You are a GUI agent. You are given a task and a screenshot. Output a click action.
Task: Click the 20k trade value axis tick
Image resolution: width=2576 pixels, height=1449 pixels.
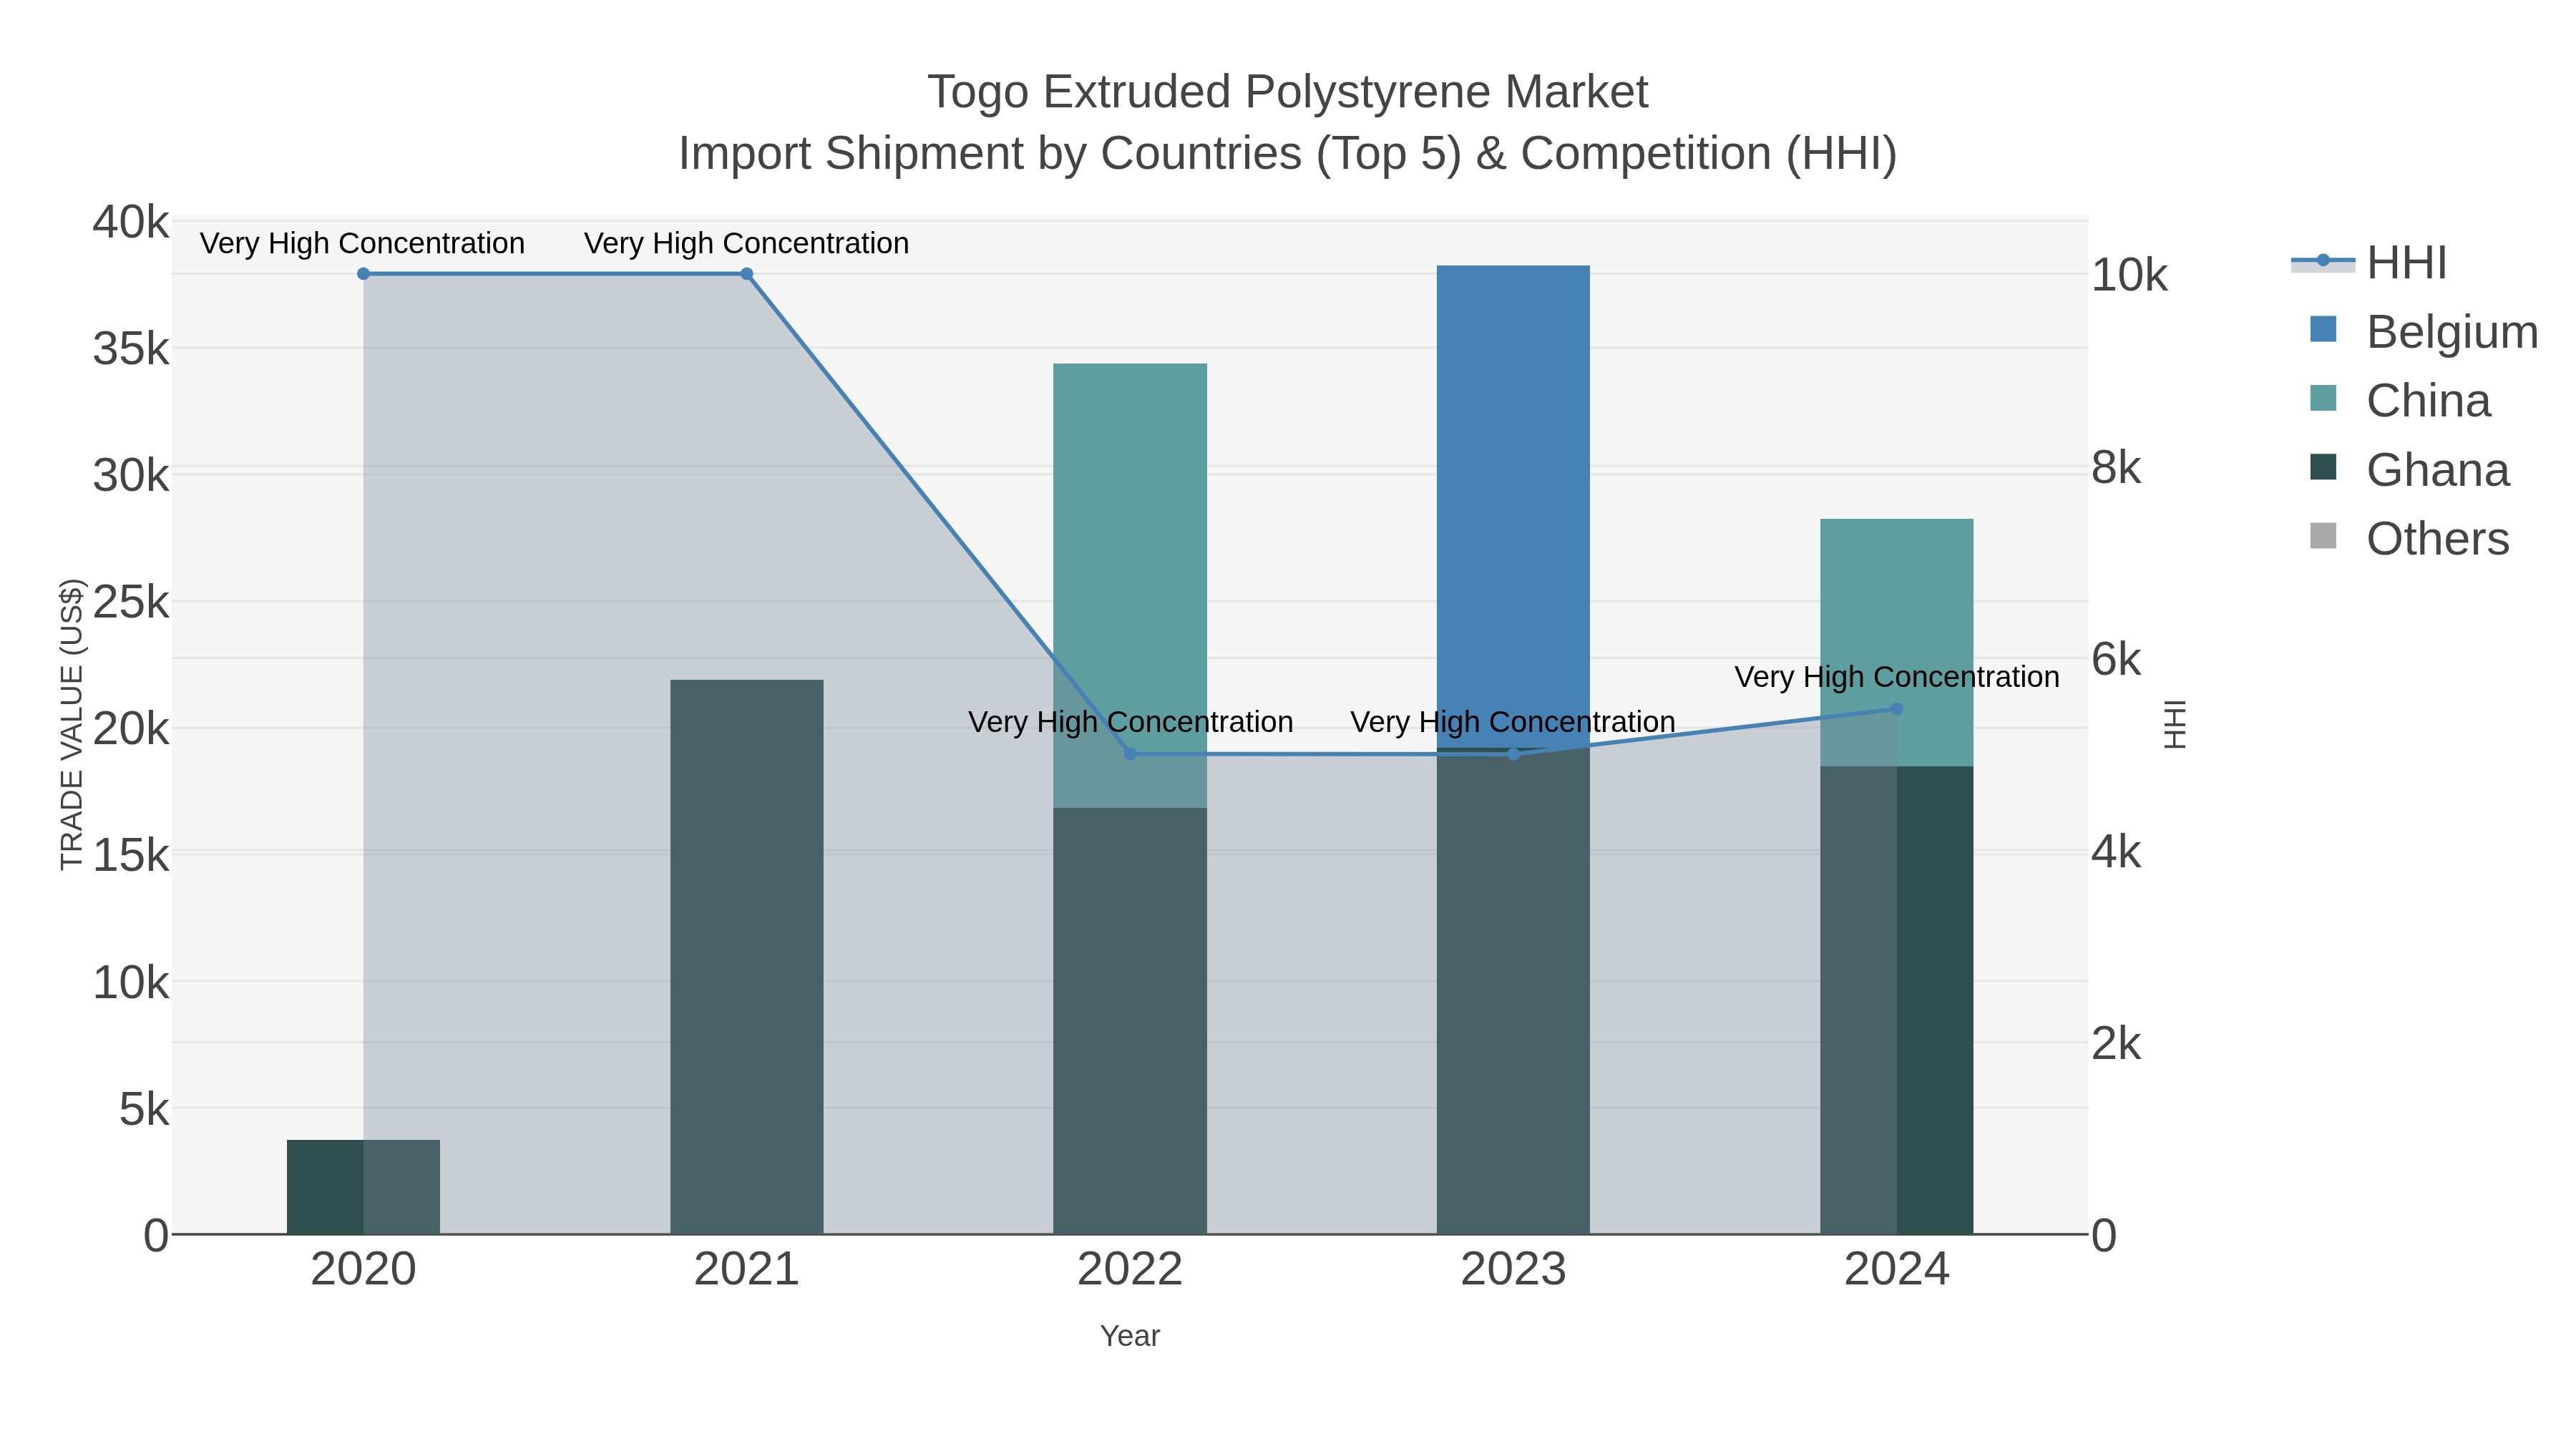pyautogui.click(x=131, y=729)
